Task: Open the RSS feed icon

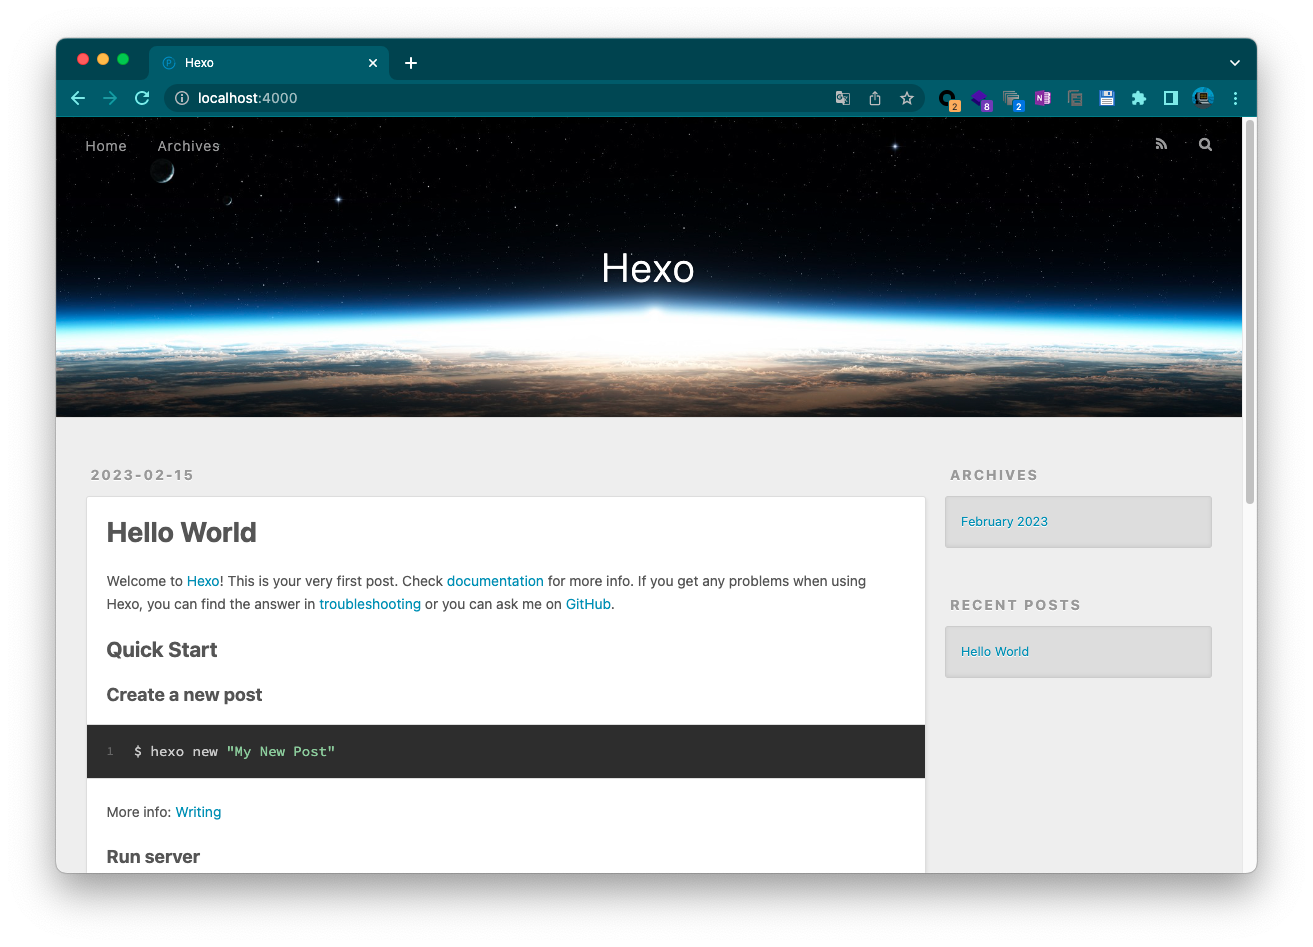Action: point(1161,144)
